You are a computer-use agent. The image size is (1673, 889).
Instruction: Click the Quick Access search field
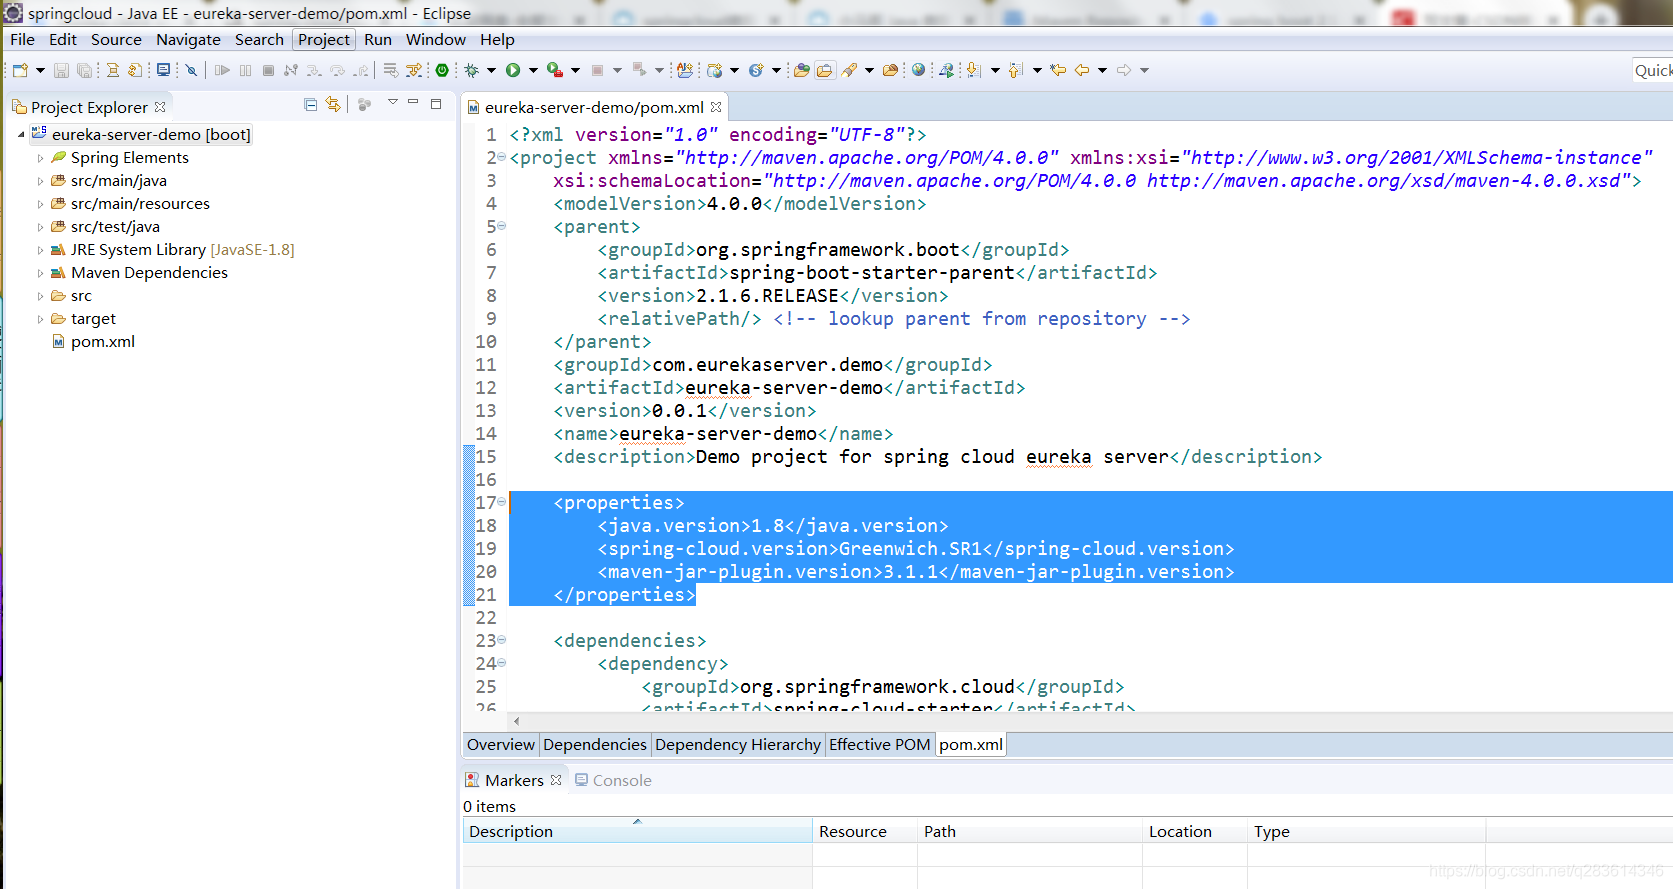pos(1652,70)
